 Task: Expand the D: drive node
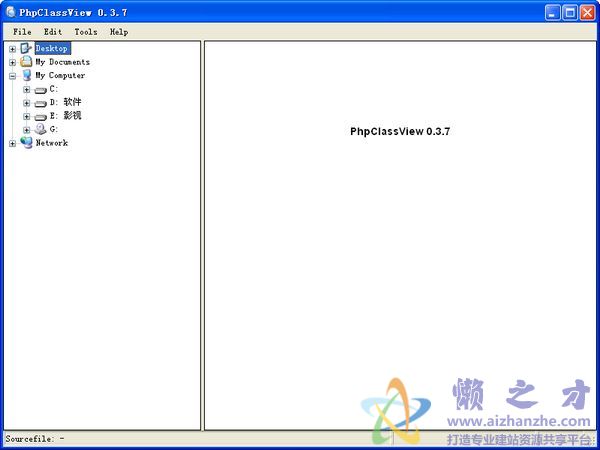(26, 103)
